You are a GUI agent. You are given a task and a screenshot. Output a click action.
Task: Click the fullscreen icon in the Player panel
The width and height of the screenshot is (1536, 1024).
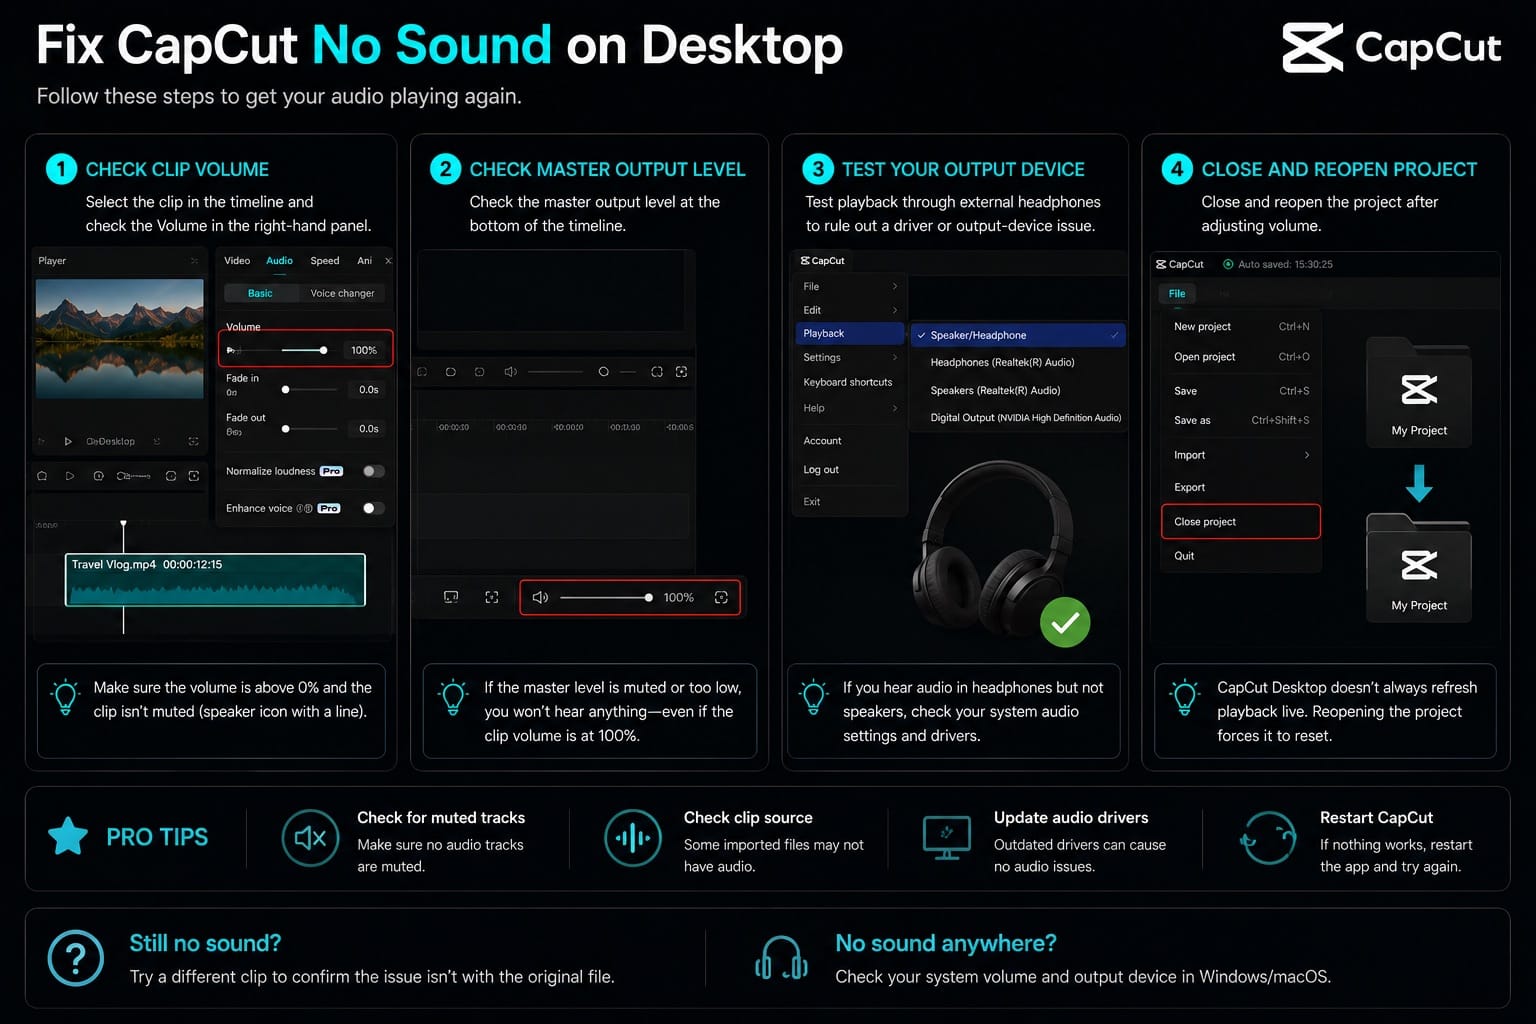tap(193, 441)
